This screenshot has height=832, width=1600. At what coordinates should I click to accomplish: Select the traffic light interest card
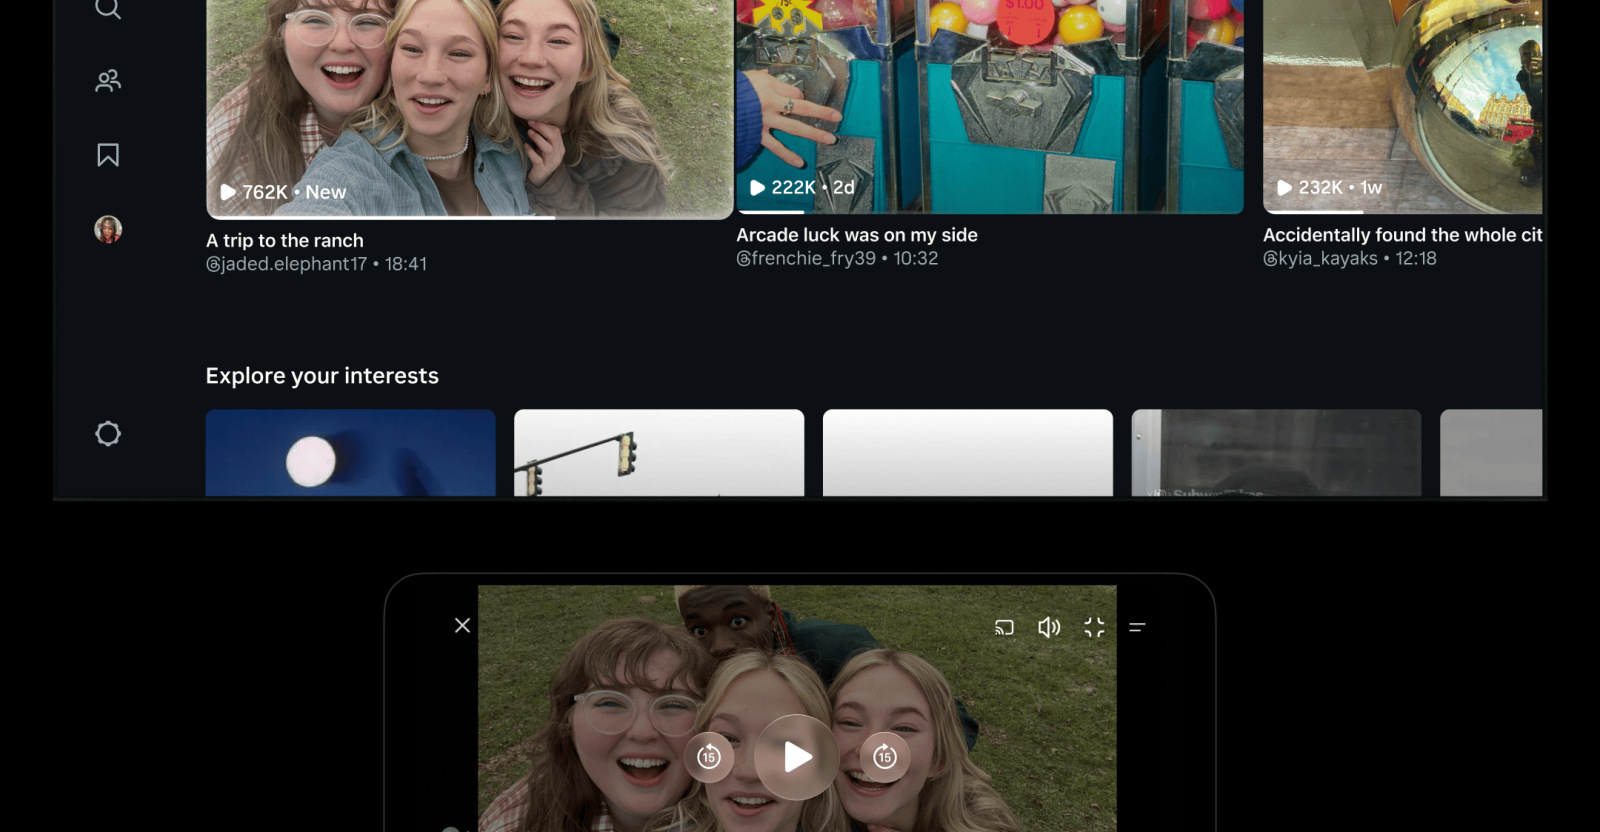[659, 452]
